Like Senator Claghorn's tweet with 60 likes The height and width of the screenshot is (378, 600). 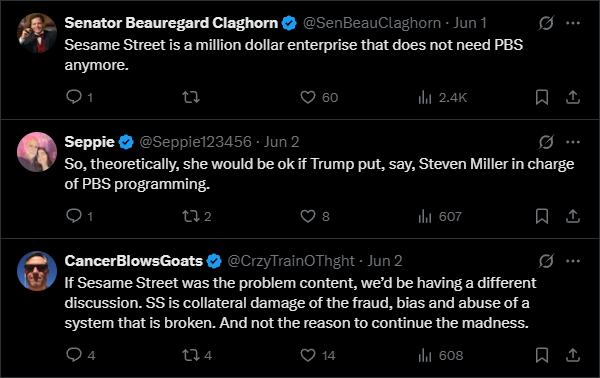pos(308,97)
